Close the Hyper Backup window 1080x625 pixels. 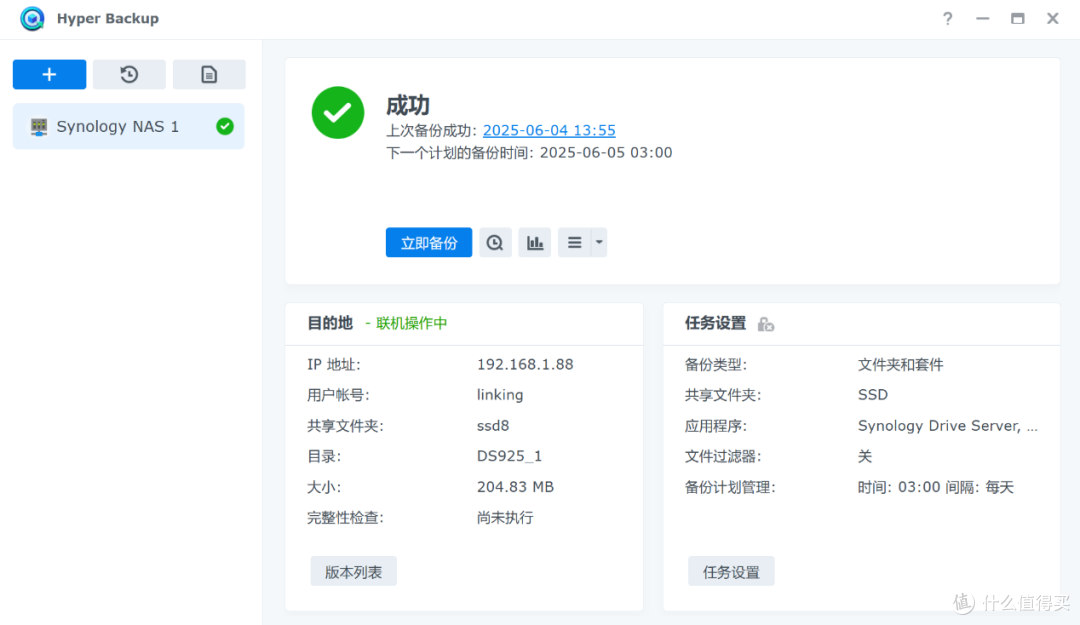[1052, 19]
